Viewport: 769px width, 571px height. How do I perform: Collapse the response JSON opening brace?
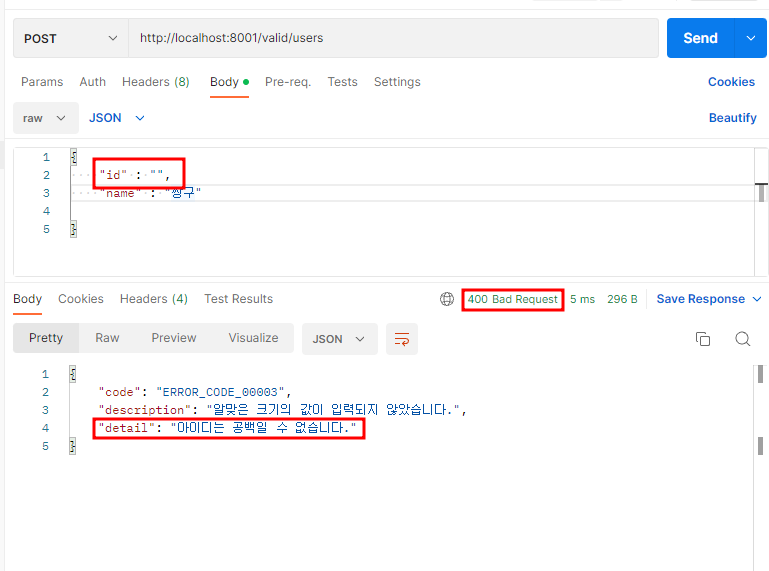pos(73,374)
